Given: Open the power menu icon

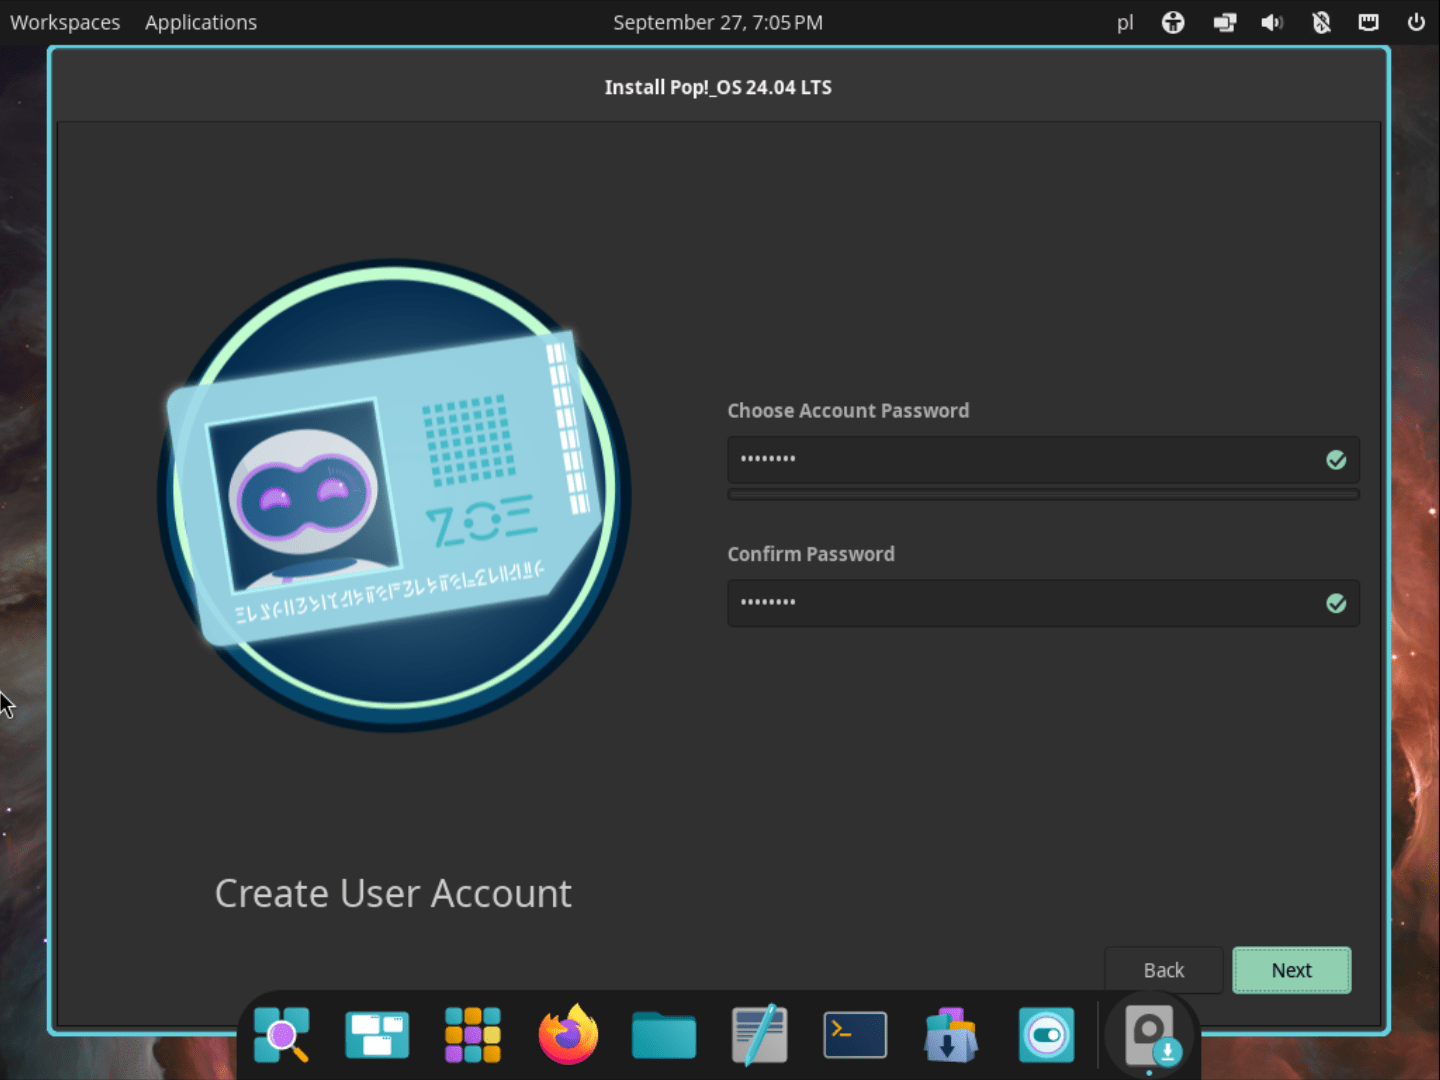Looking at the screenshot, I should tap(1416, 22).
